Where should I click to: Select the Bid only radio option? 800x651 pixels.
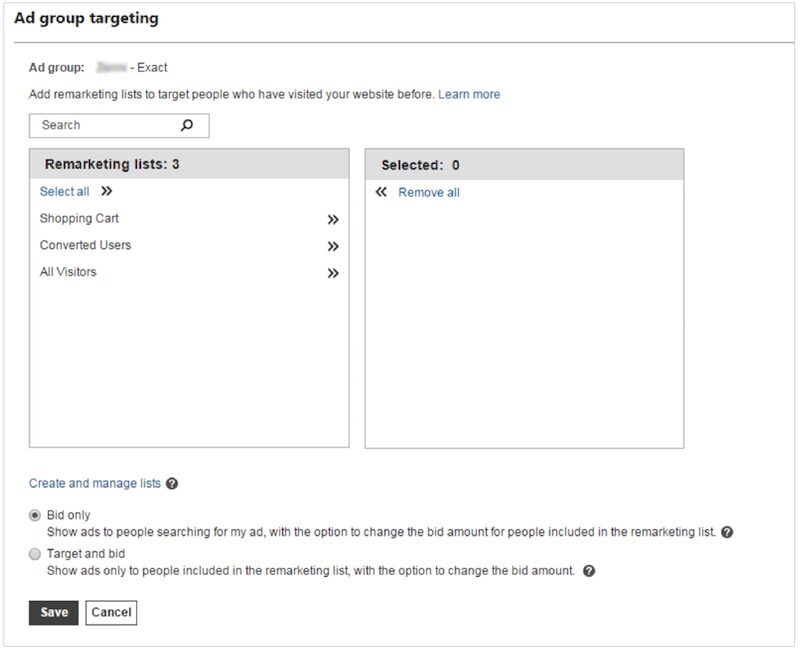(x=36, y=515)
